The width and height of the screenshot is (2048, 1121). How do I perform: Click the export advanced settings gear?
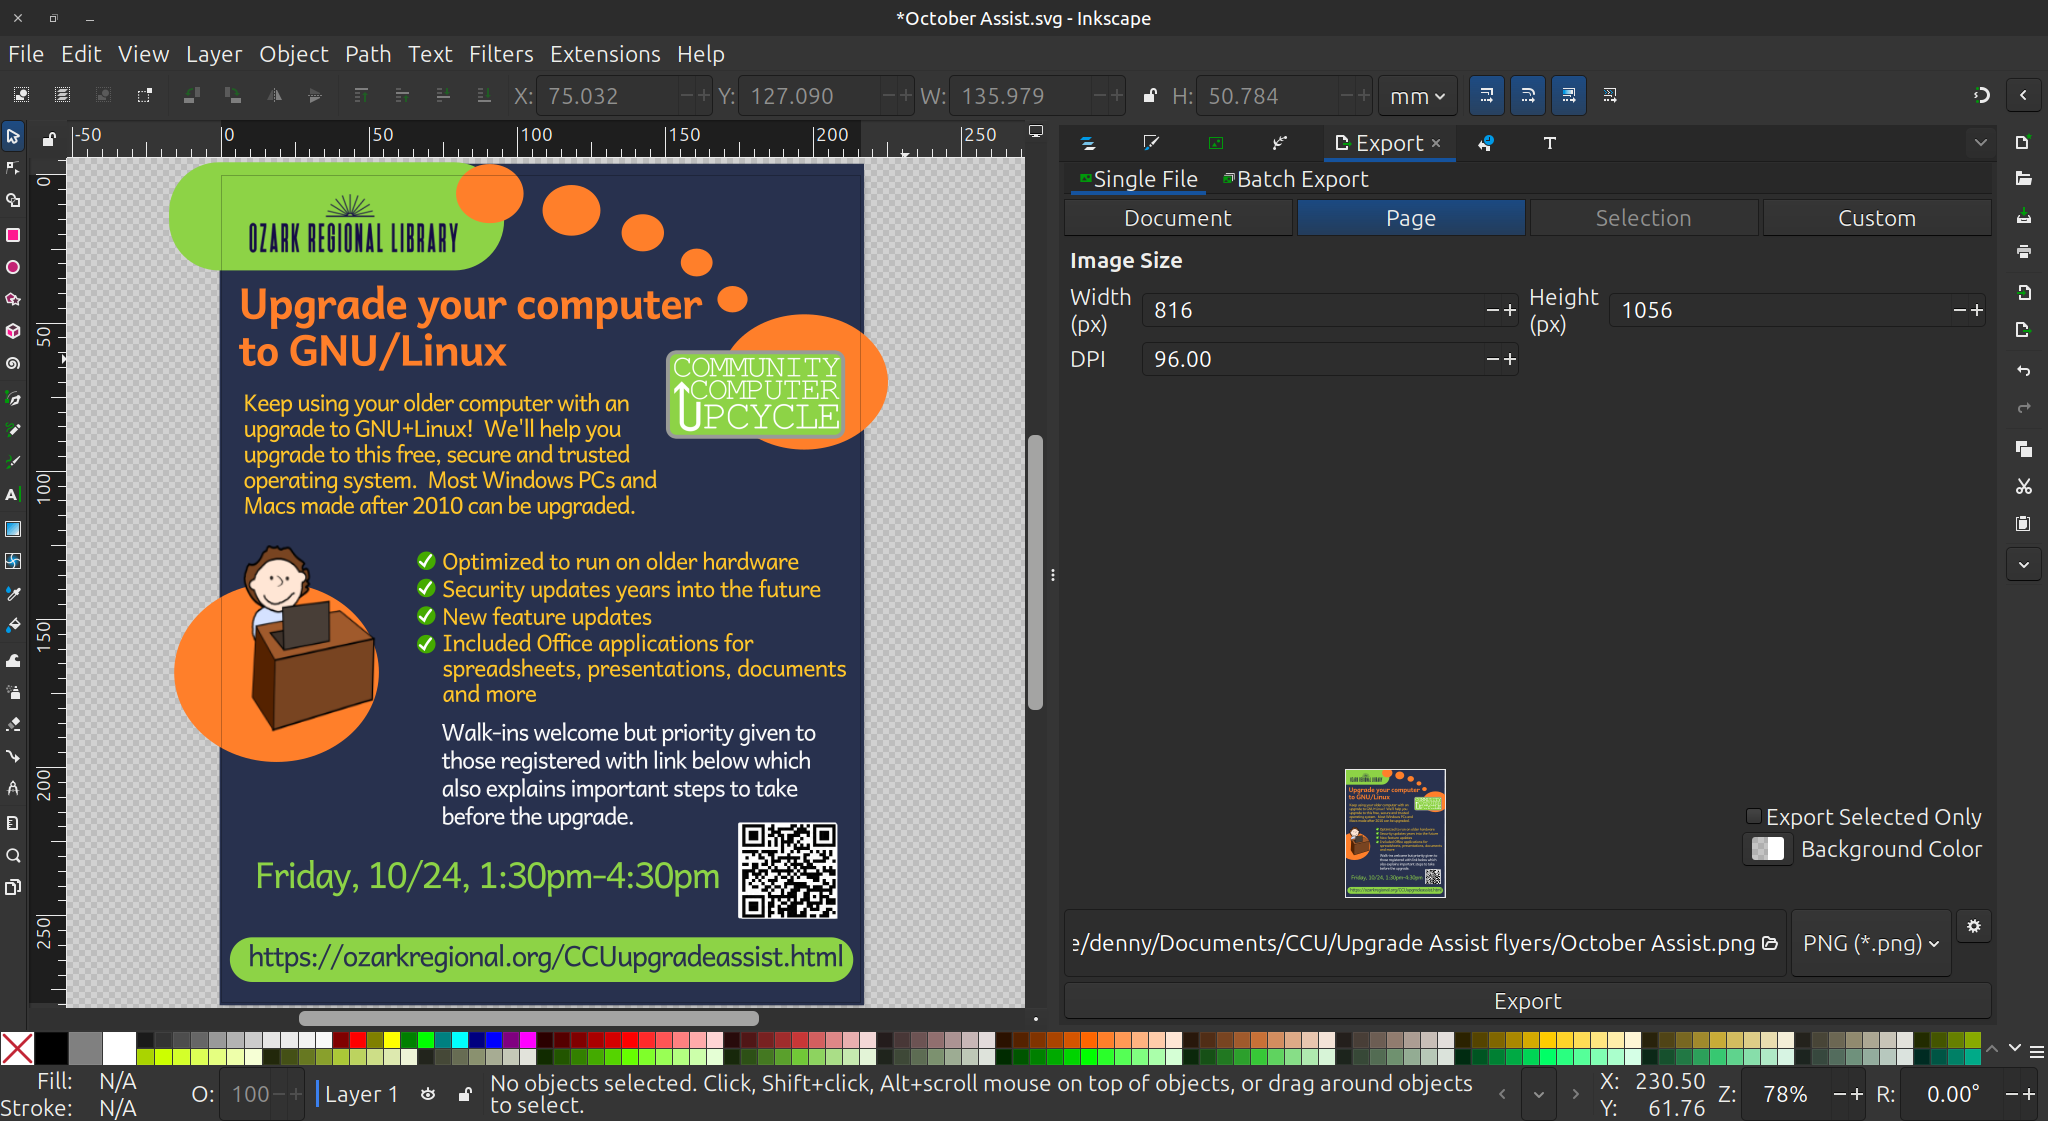[x=1973, y=926]
